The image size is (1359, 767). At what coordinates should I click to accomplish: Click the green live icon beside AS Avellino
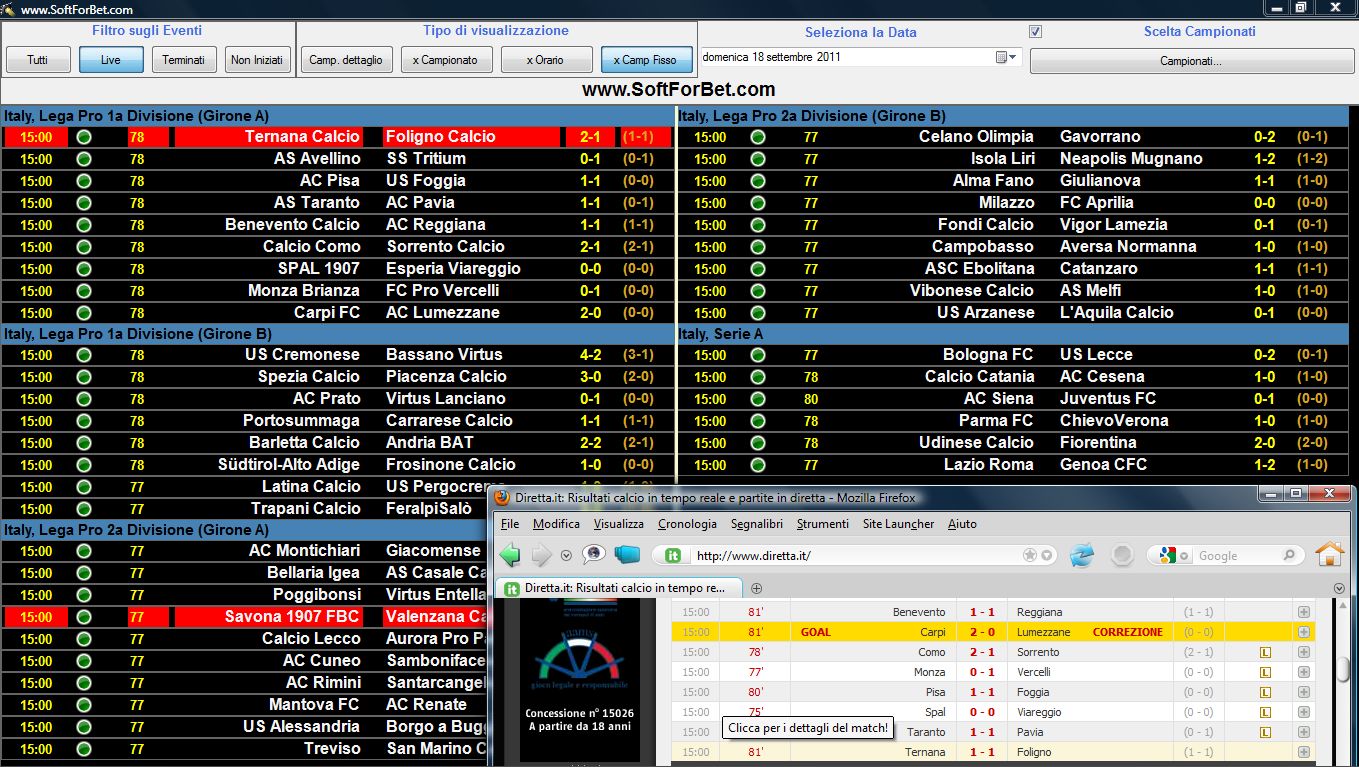84,159
